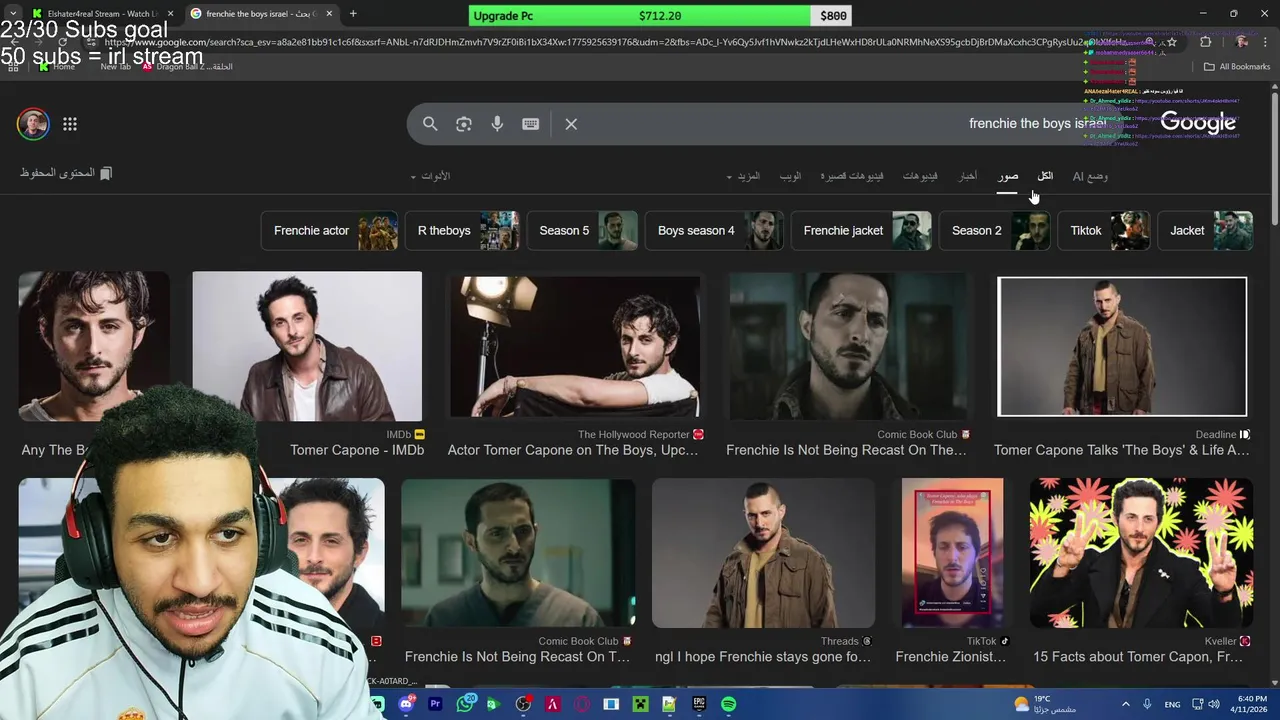Screen dimensions: 1280x720
Task: Select the Images tab
Action: tap(1008, 176)
